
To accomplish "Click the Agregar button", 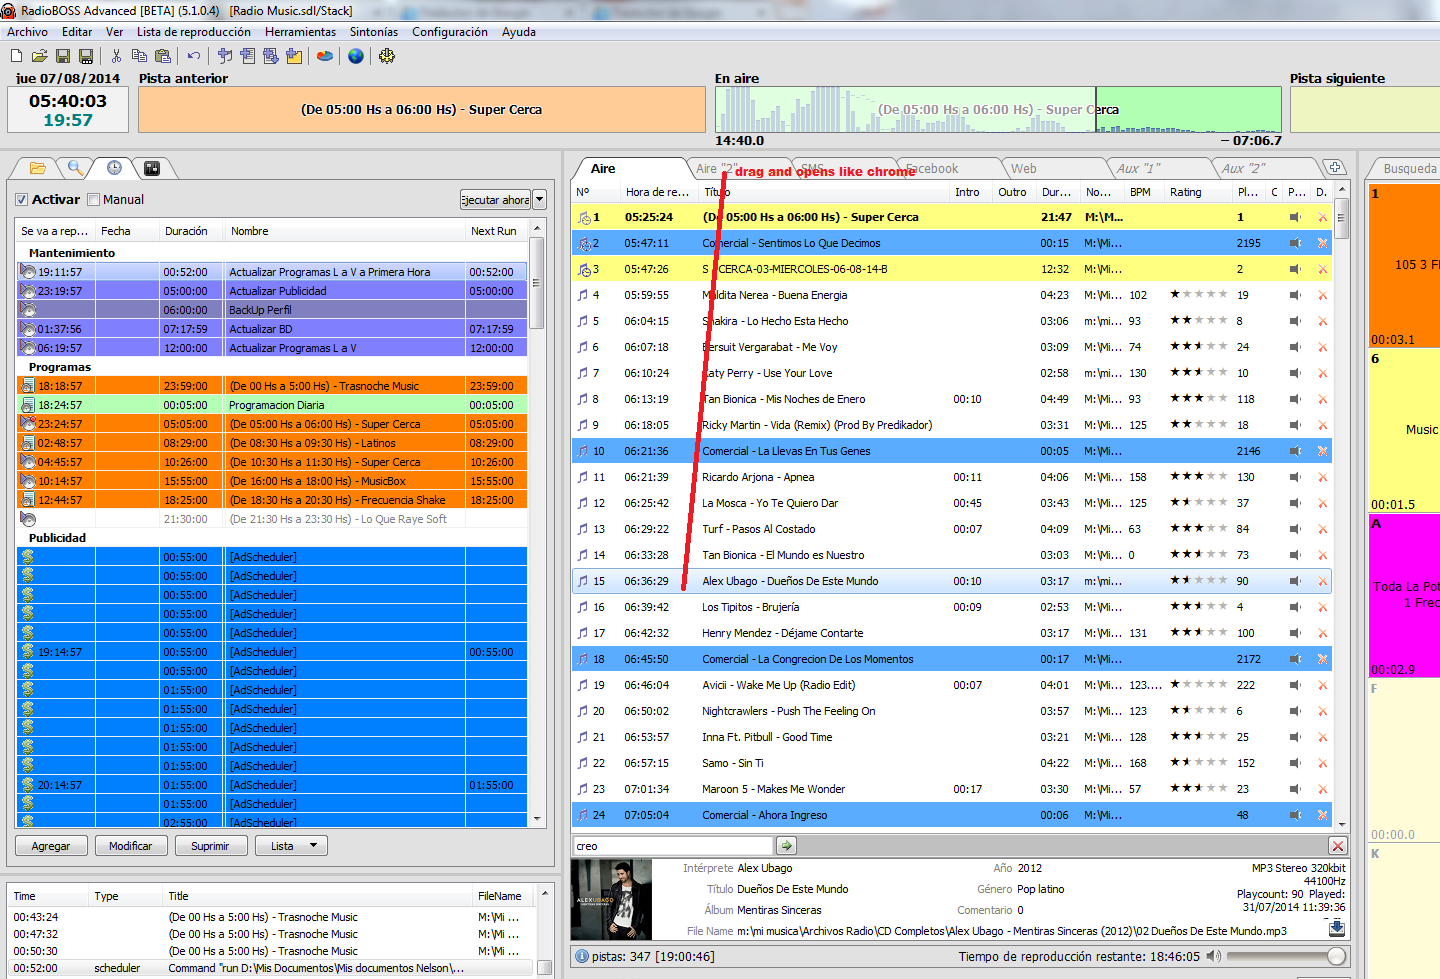I will 51,846.
